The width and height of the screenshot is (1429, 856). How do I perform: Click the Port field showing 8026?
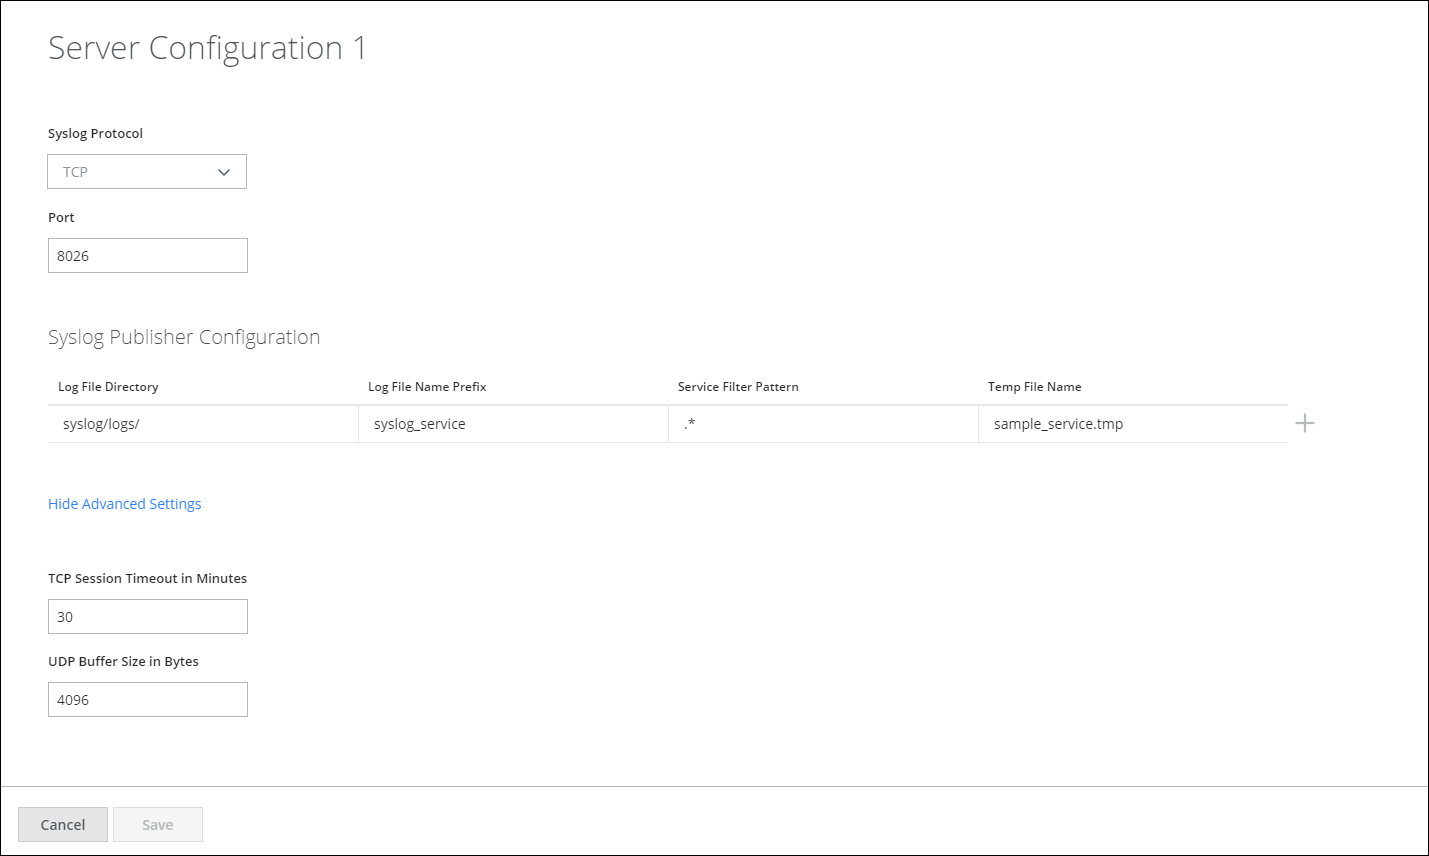(x=147, y=256)
